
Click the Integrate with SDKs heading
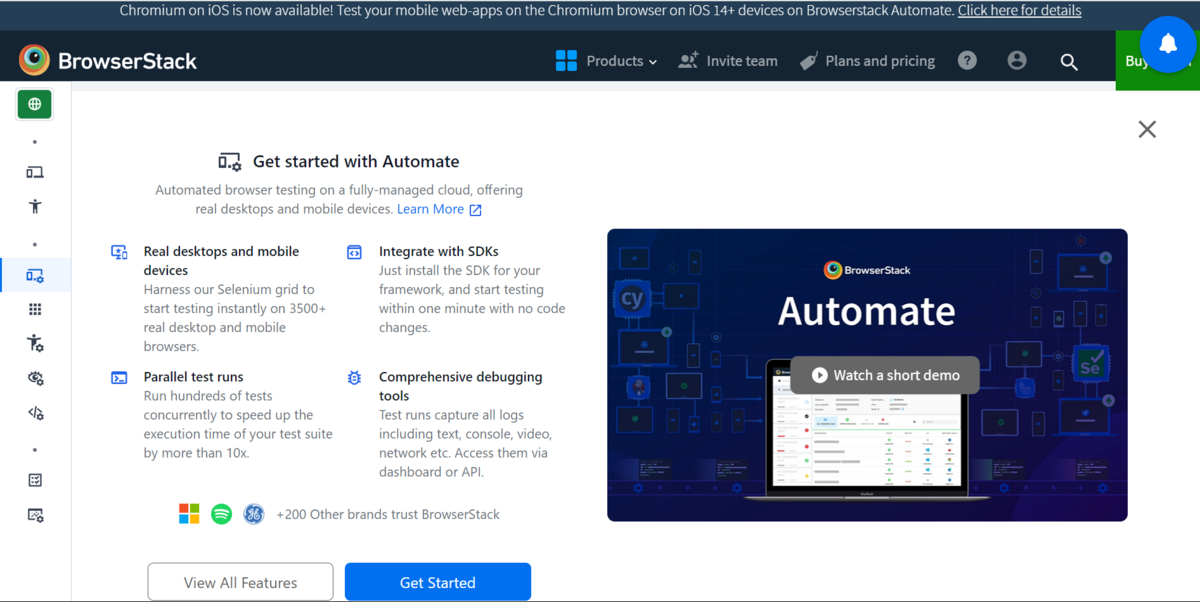[x=438, y=251]
